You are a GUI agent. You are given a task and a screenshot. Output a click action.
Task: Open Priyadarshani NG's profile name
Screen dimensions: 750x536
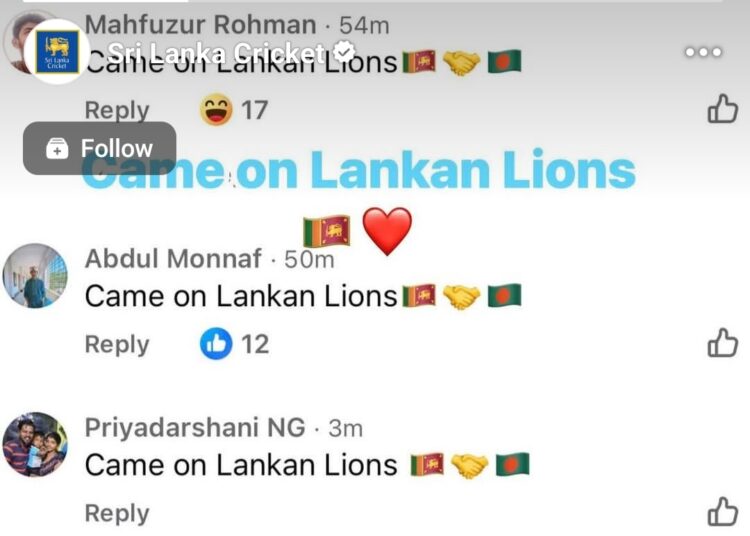(x=195, y=427)
